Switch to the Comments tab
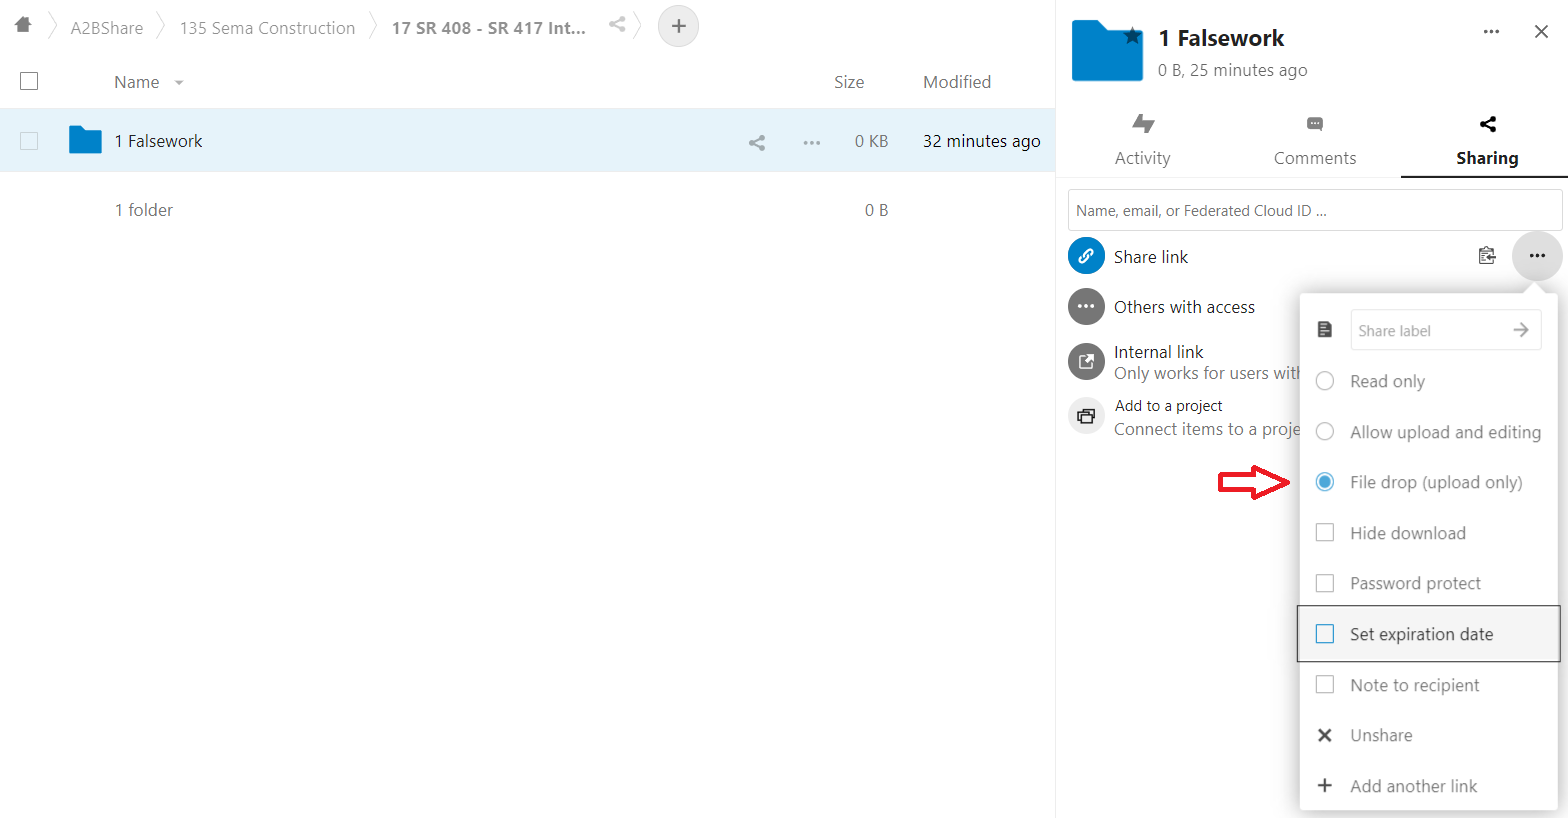Image resolution: width=1568 pixels, height=818 pixels. (x=1314, y=140)
